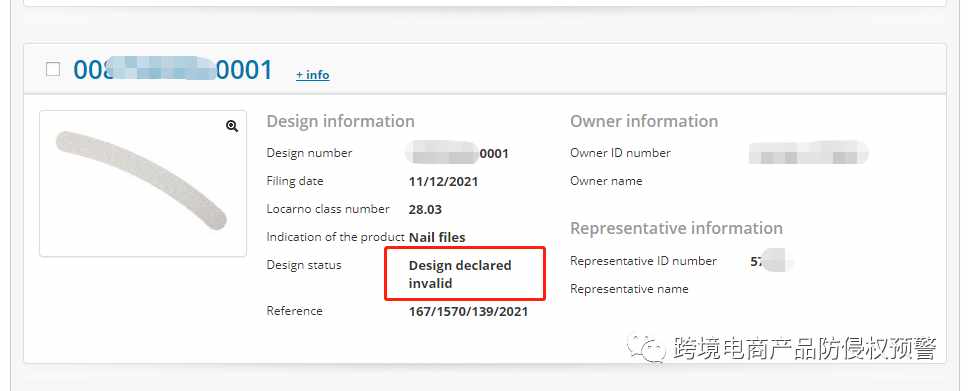968x391 pixels.
Task: Click the reference value 167/1570/139/2021
Action: (468, 311)
